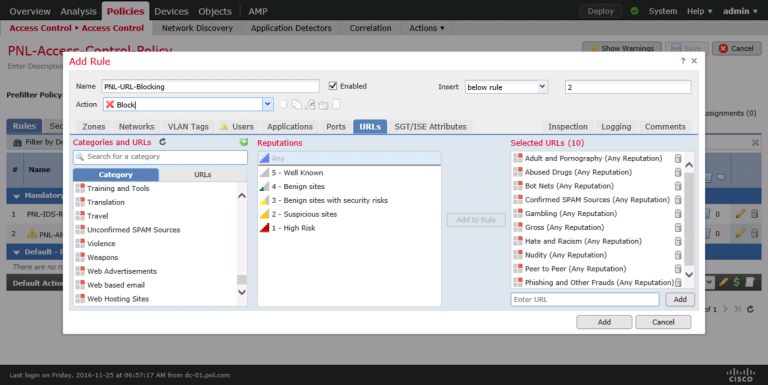Switch to Ports tab
This screenshot has height=385, width=768.
click(336, 126)
